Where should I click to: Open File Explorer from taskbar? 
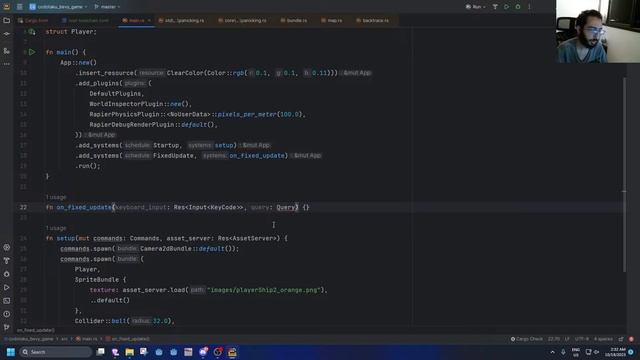point(129,352)
